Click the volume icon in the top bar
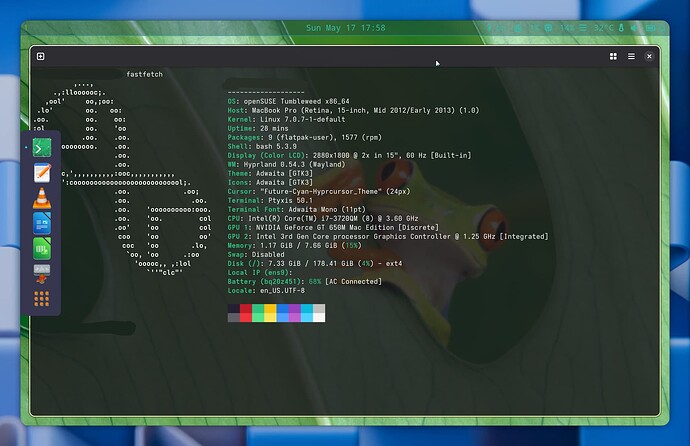Viewport: 690px width, 446px height. point(634,28)
